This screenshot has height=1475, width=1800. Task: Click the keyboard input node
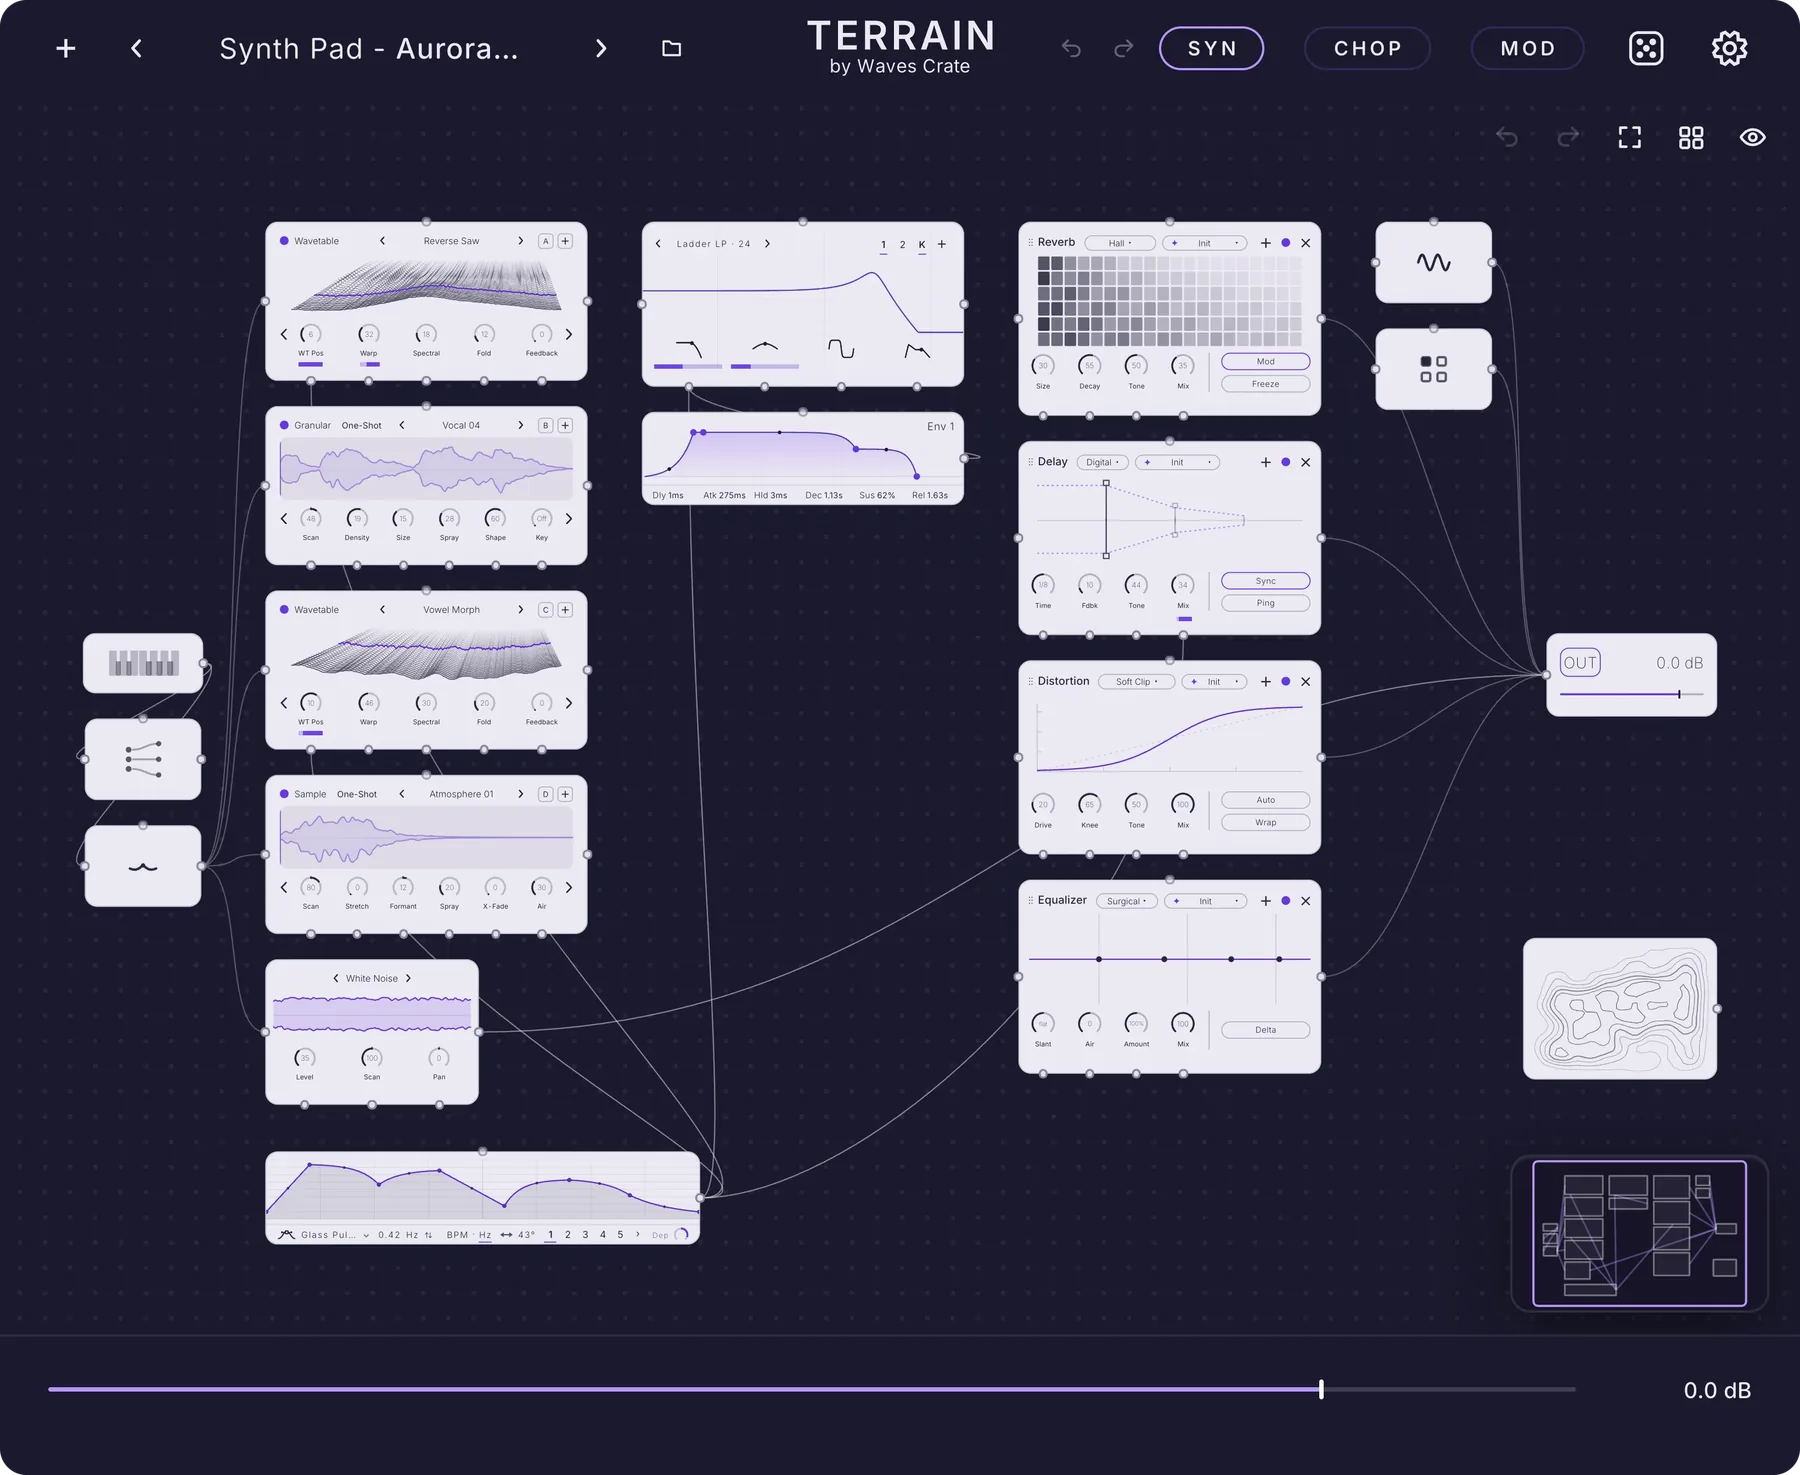click(x=143, y=663)
